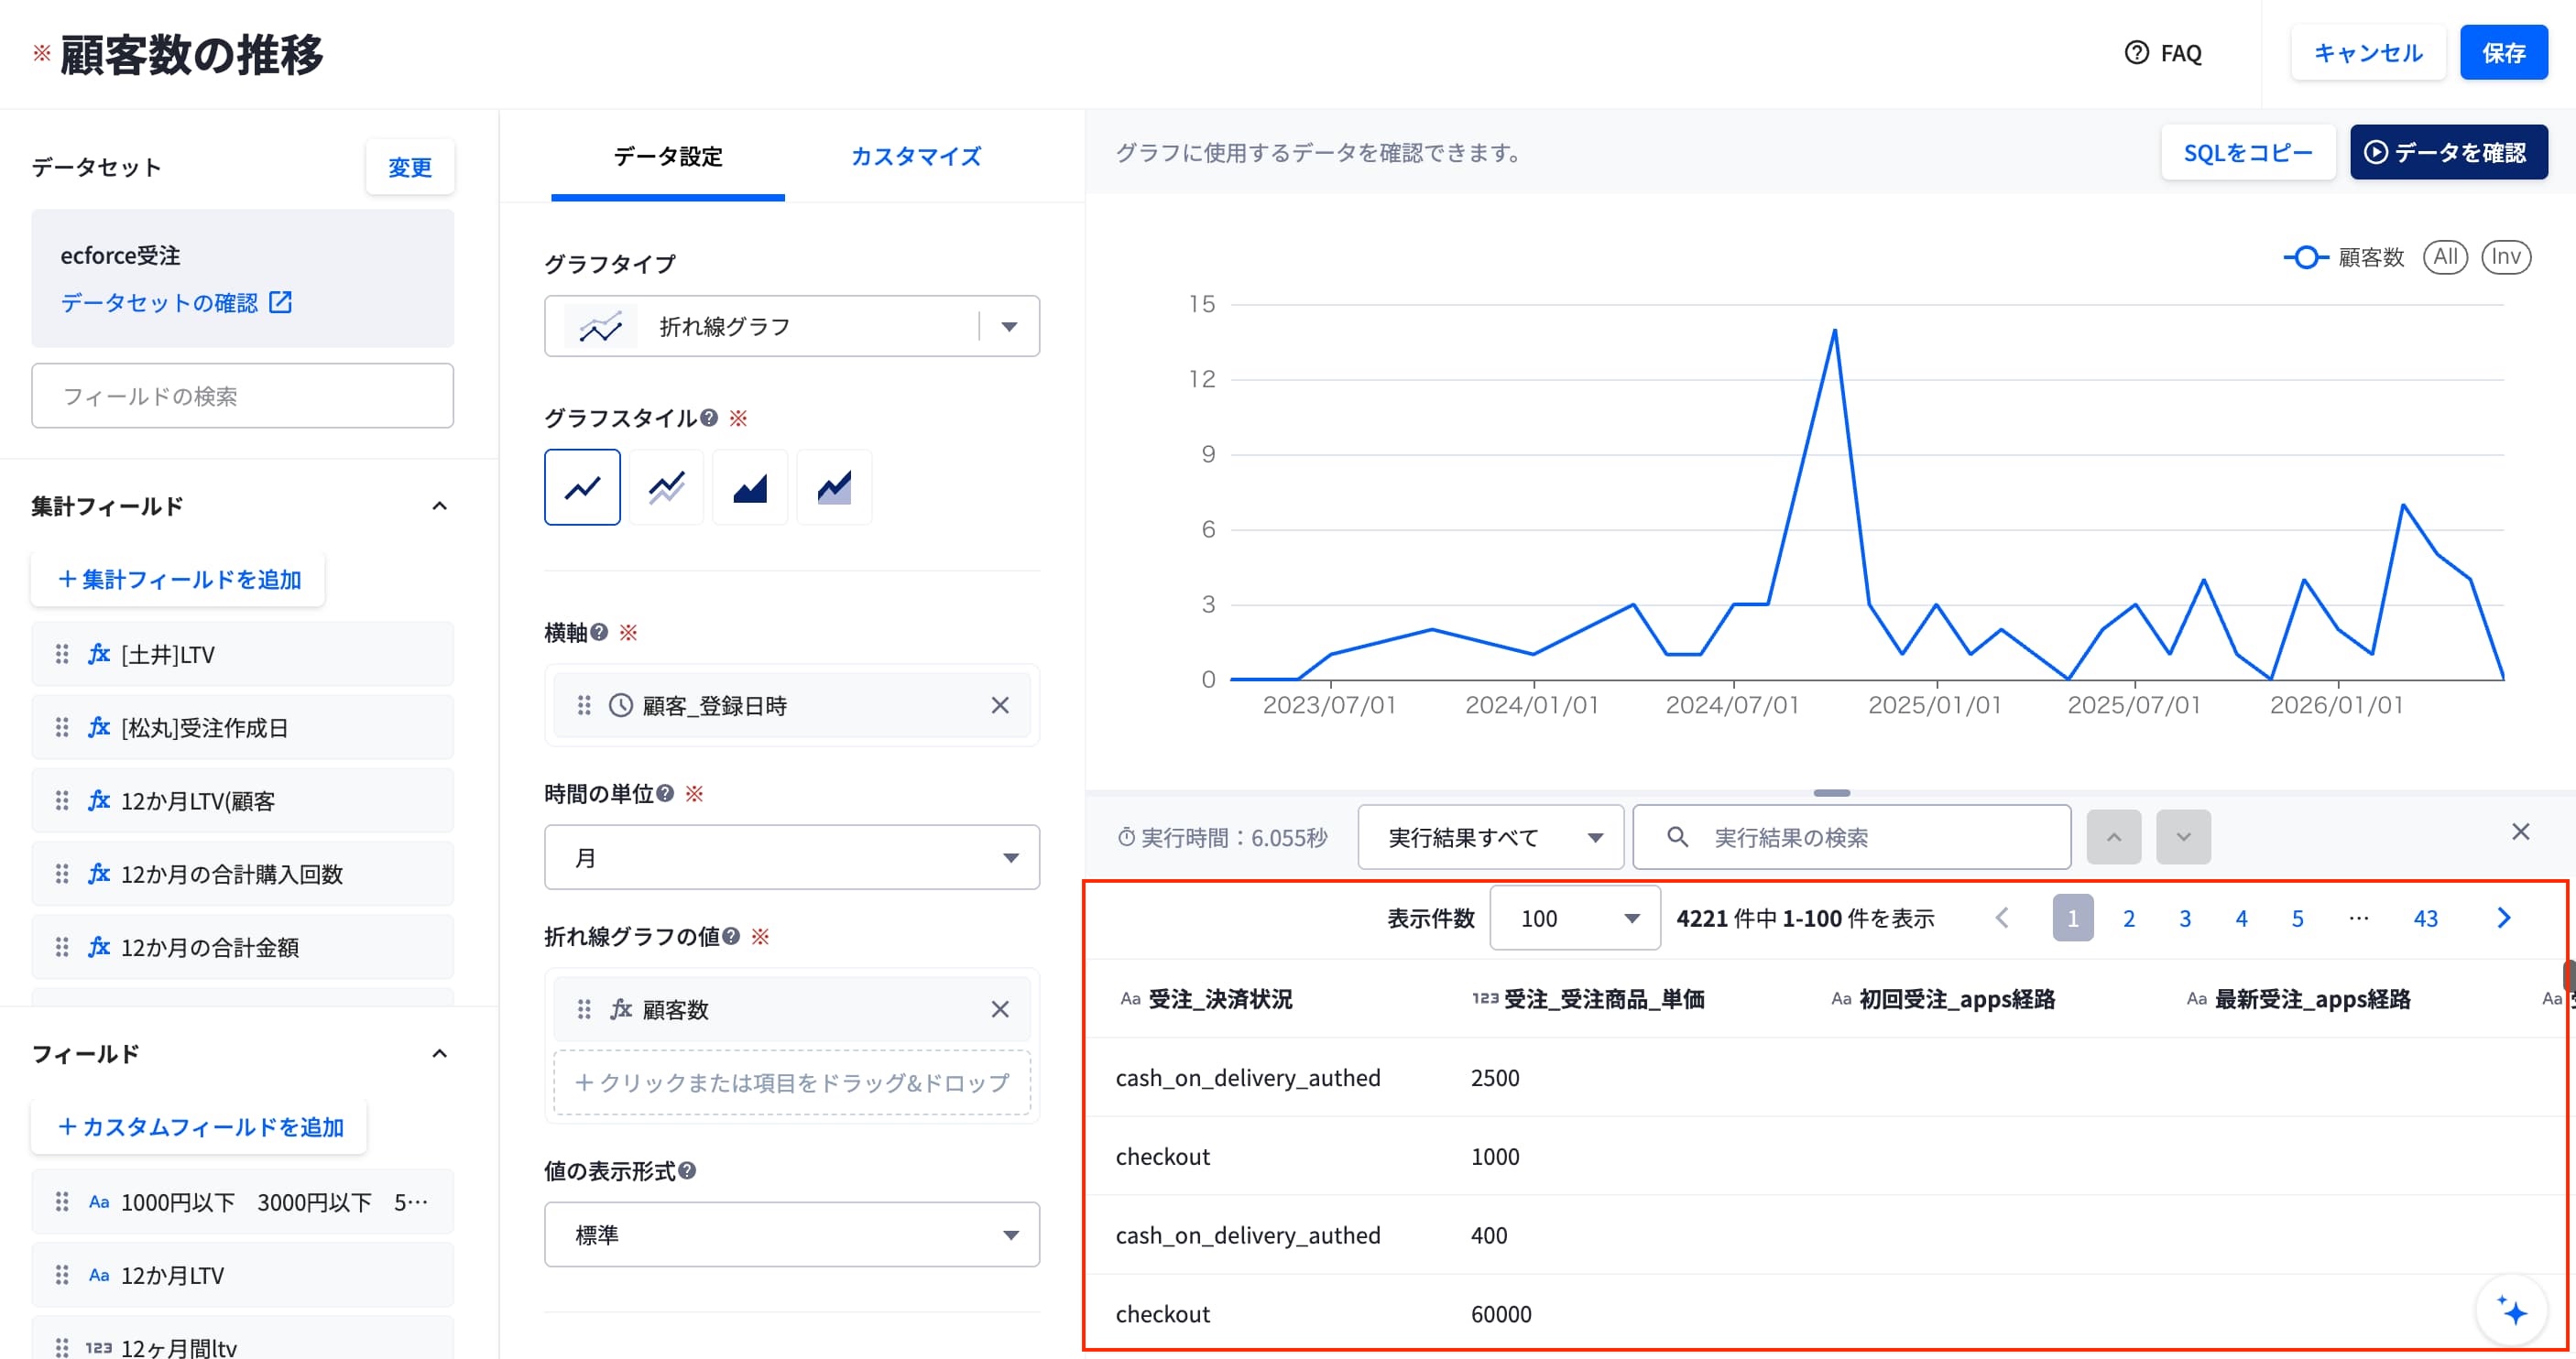Click the SQLをコピー button
Screen dimensions: 2576x1359
[x=2247, y=153]
